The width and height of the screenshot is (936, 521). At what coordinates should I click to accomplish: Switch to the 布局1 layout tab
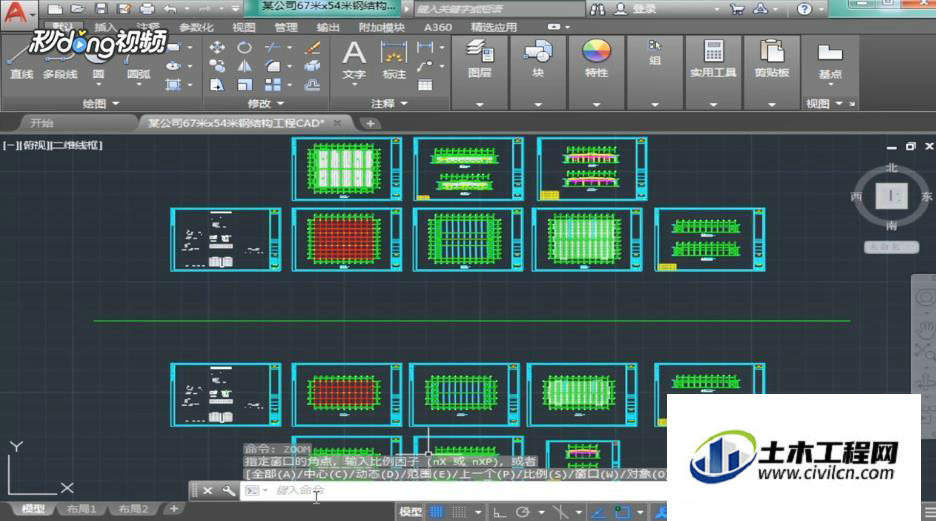pyautogui.click(x=82, y=509)
